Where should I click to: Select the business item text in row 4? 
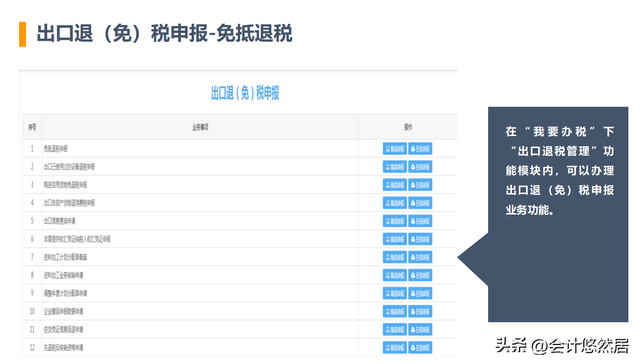(x=69, y=203)
